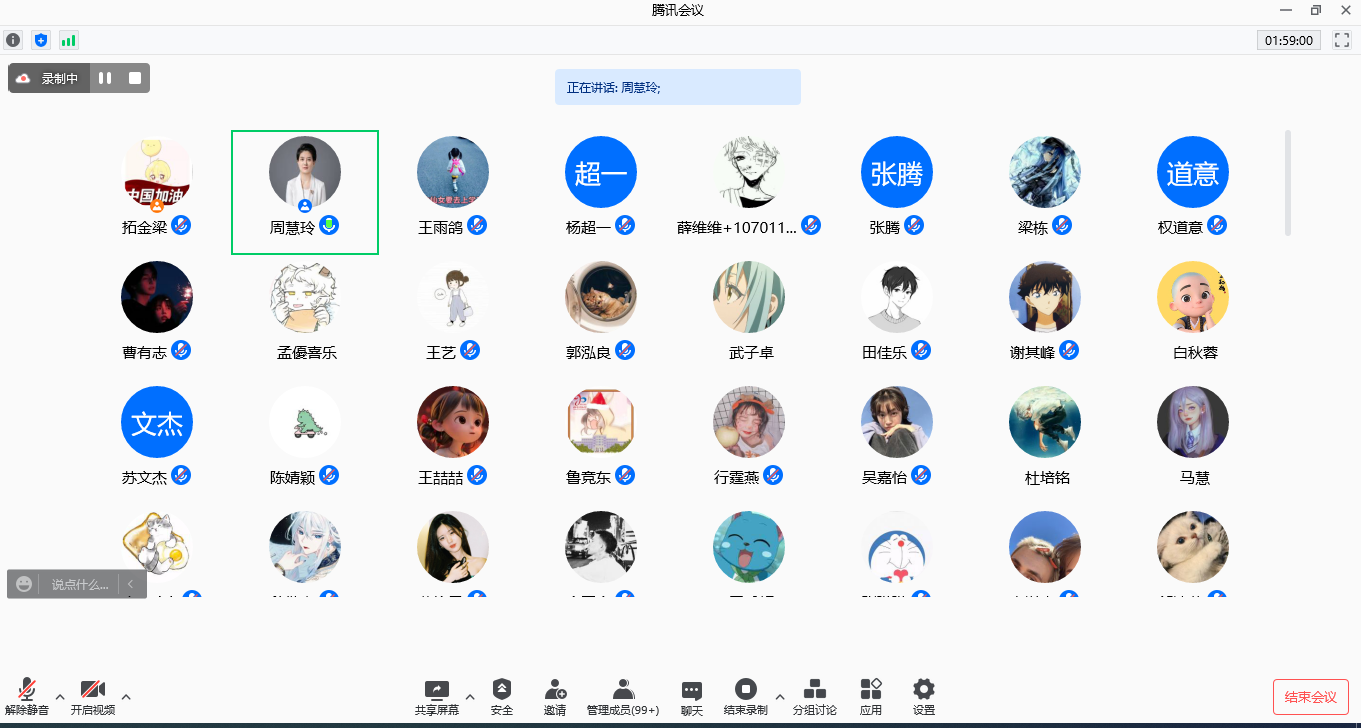The height and width of the screenshot is (728, 1361).
Task: Open 设置 settings gear
Action: point(924,697)
